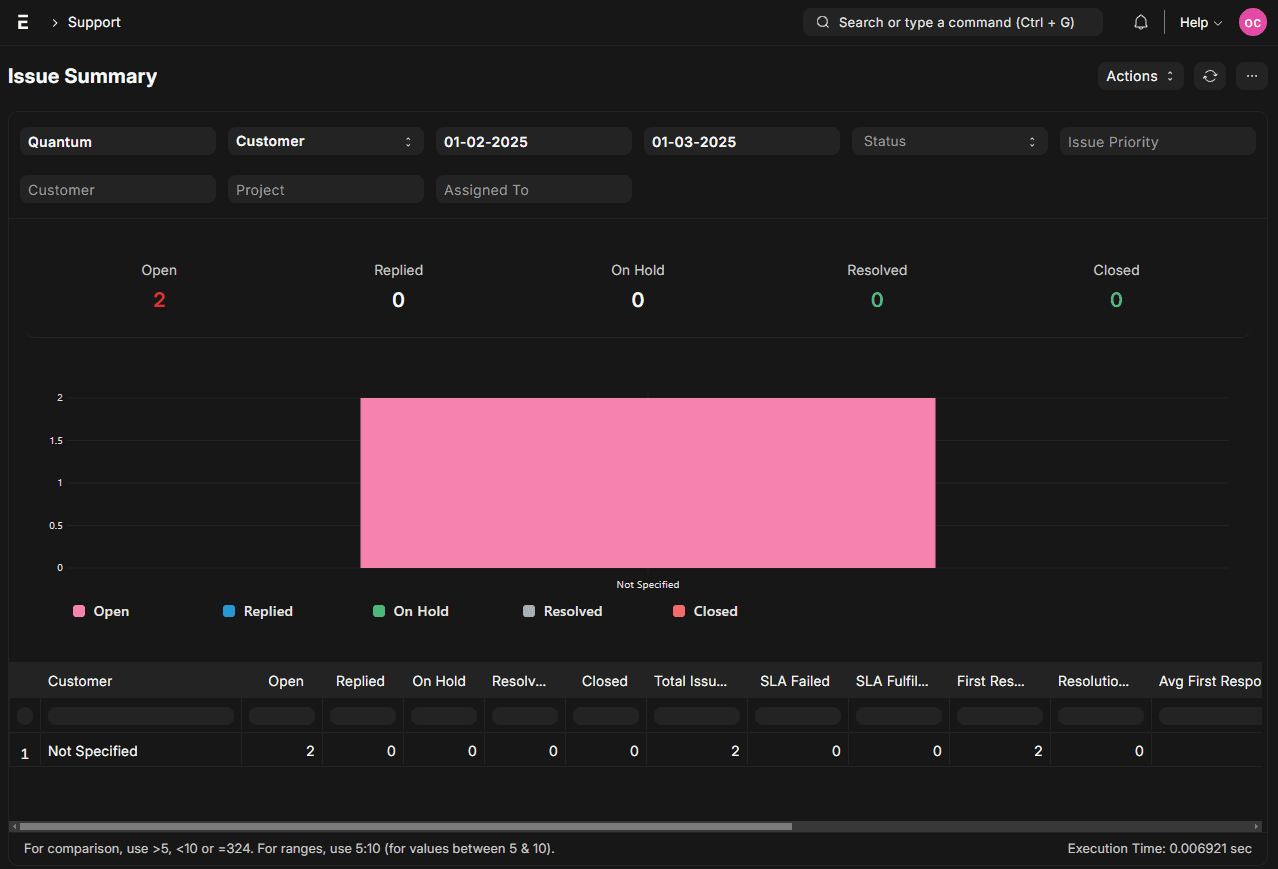Click the Closed column header
This screenshot has width=1278, height=869.
[605, 681]
